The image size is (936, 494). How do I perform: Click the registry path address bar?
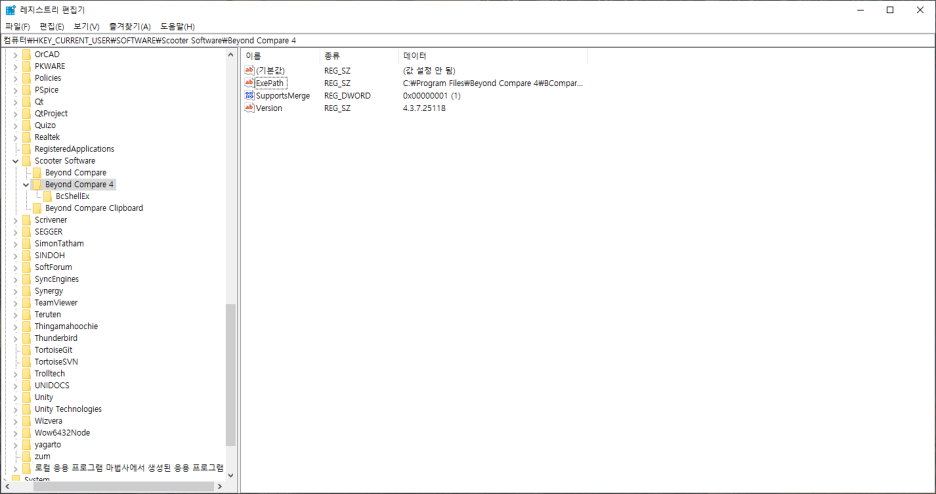[468, 41]
